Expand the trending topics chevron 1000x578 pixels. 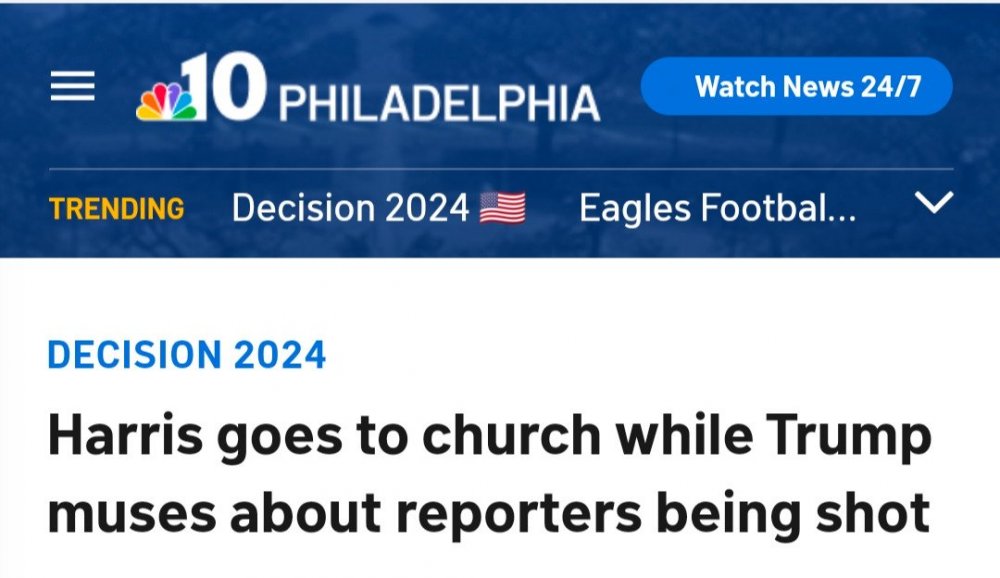[x=934, y=205]
